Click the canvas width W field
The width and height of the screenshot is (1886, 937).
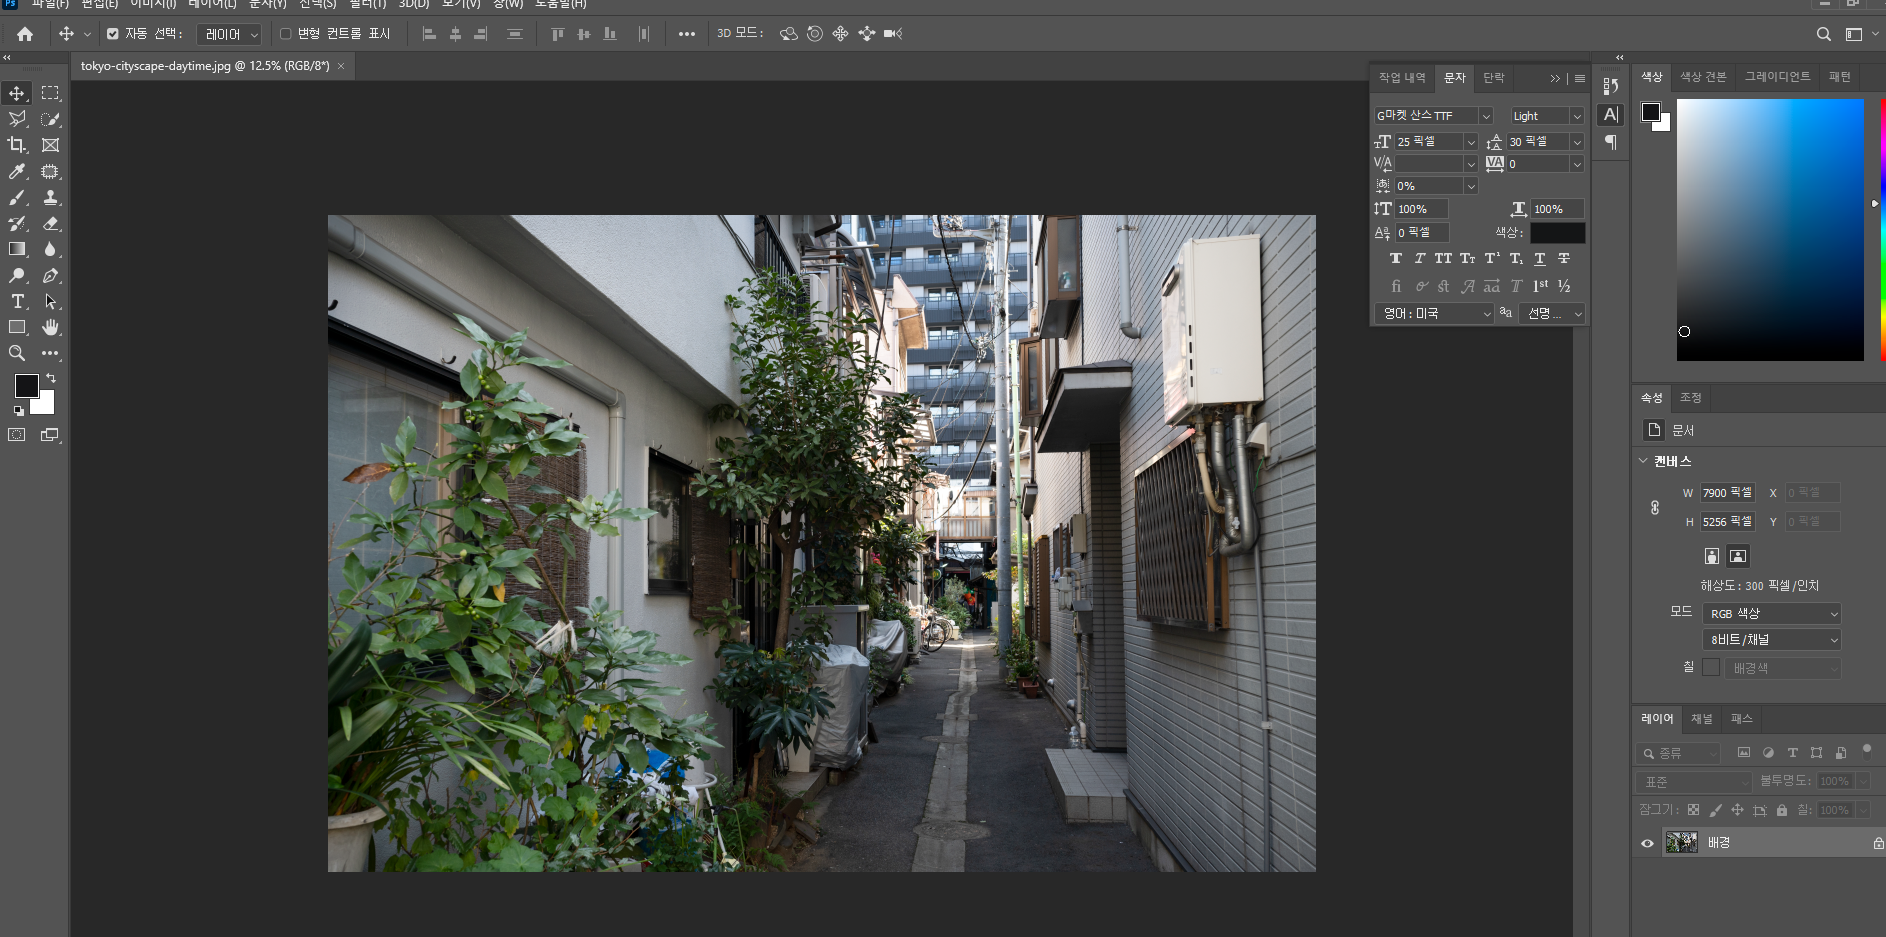(x=1727, y=493)
